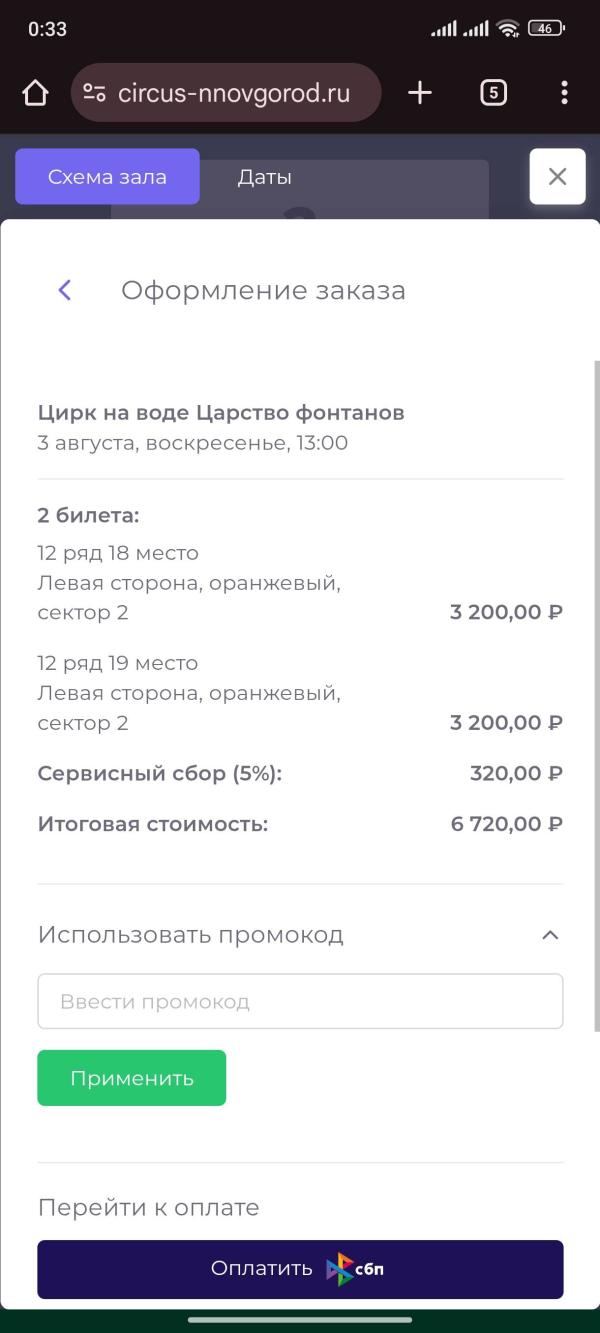This screenshot has width=600, height=1333.
Task: Tap the browser home icon
Action: pyautogui.click(x=35, y=93)
